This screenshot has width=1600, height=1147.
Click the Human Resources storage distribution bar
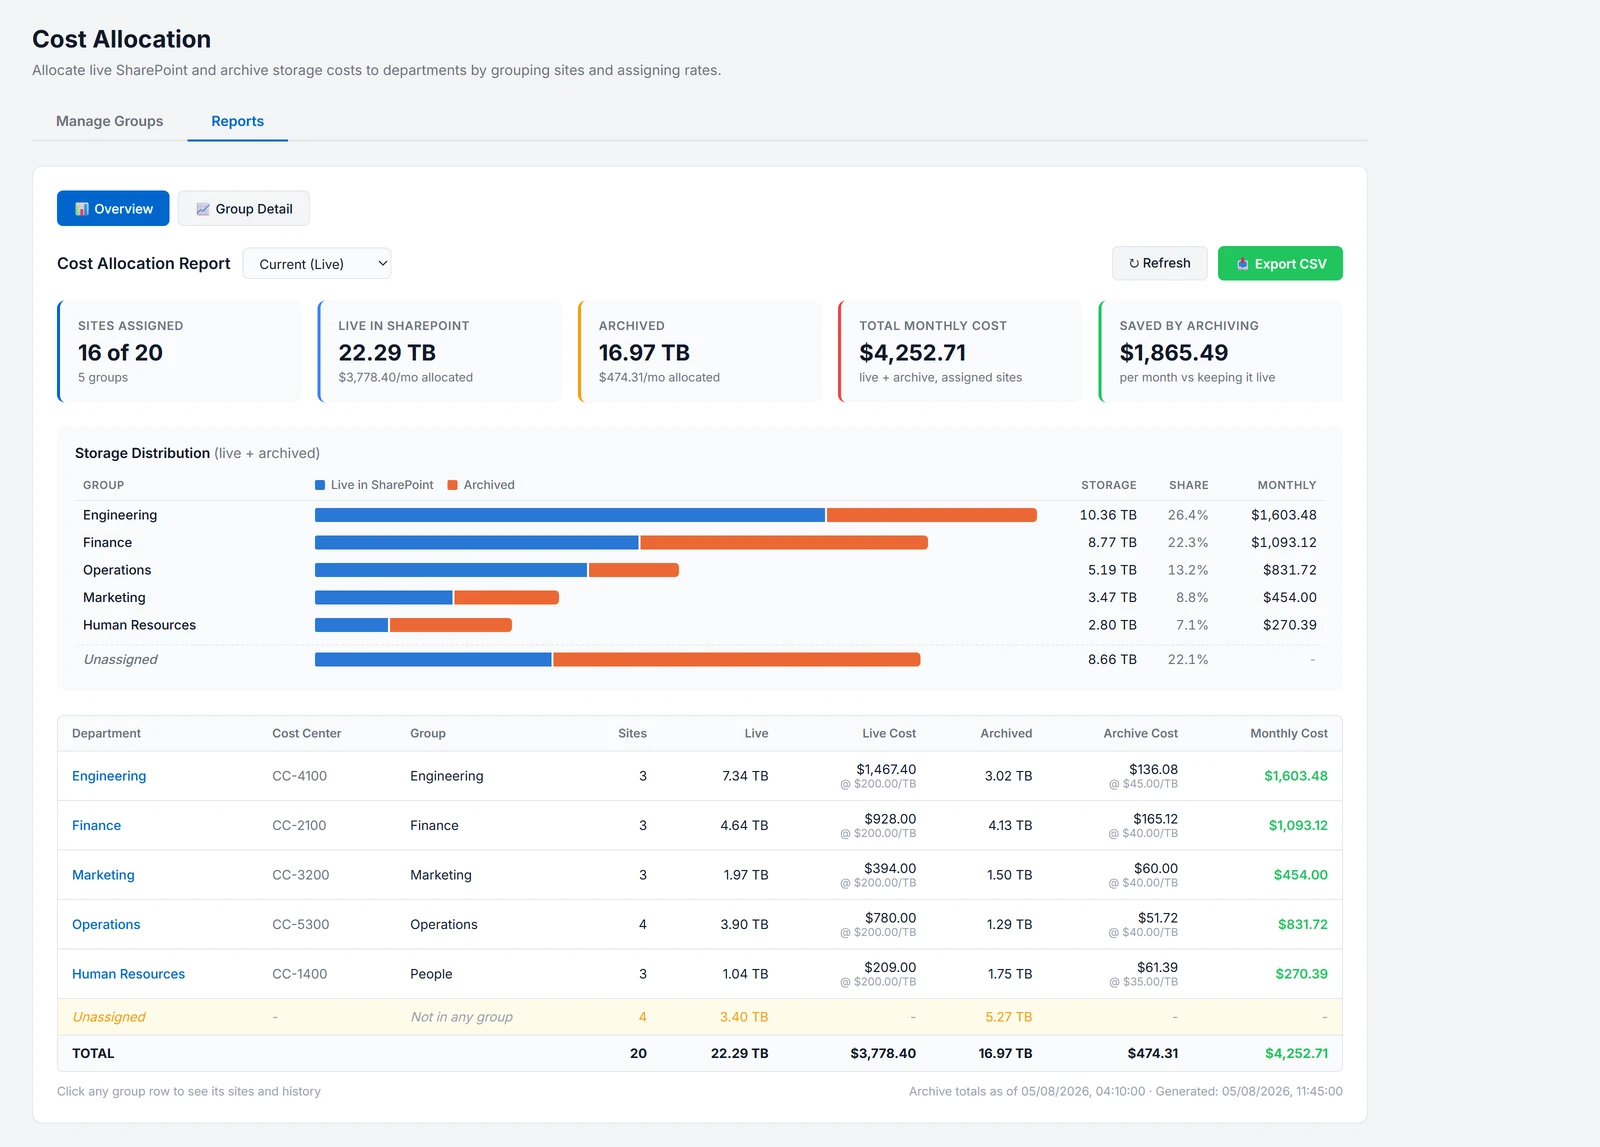coord(413,625)
